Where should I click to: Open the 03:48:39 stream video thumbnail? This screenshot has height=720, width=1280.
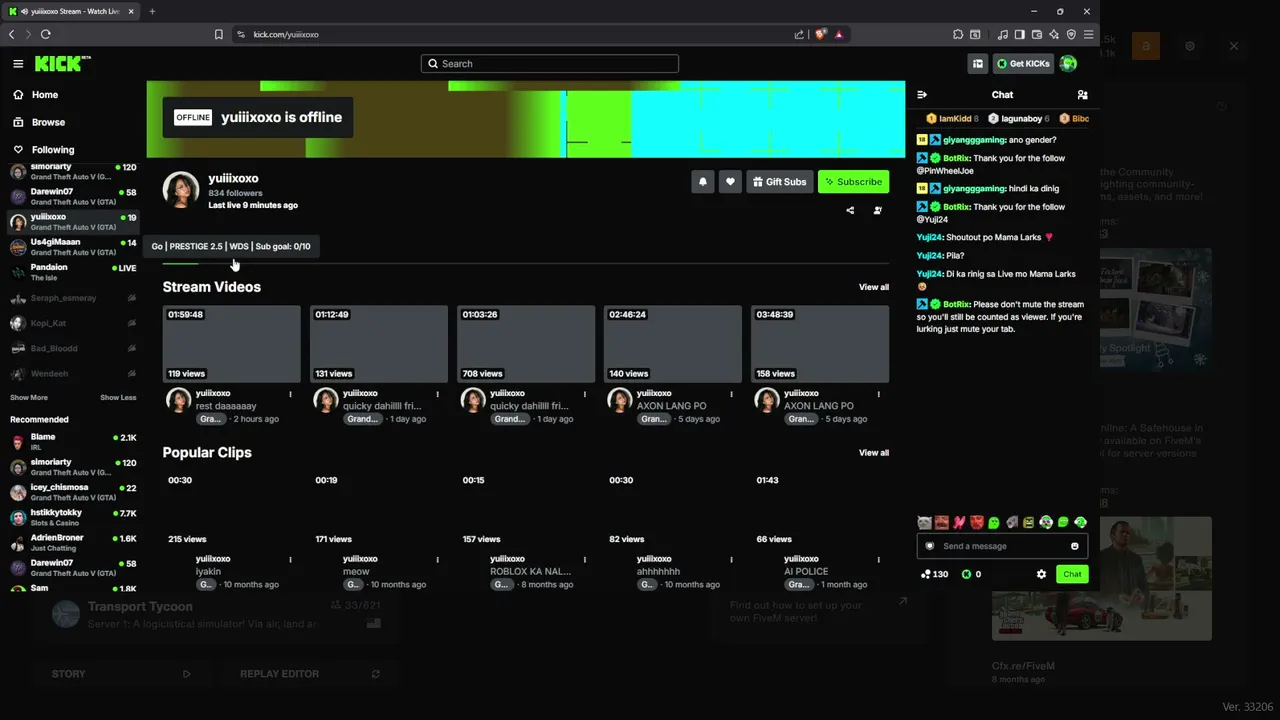click(820, 344)
